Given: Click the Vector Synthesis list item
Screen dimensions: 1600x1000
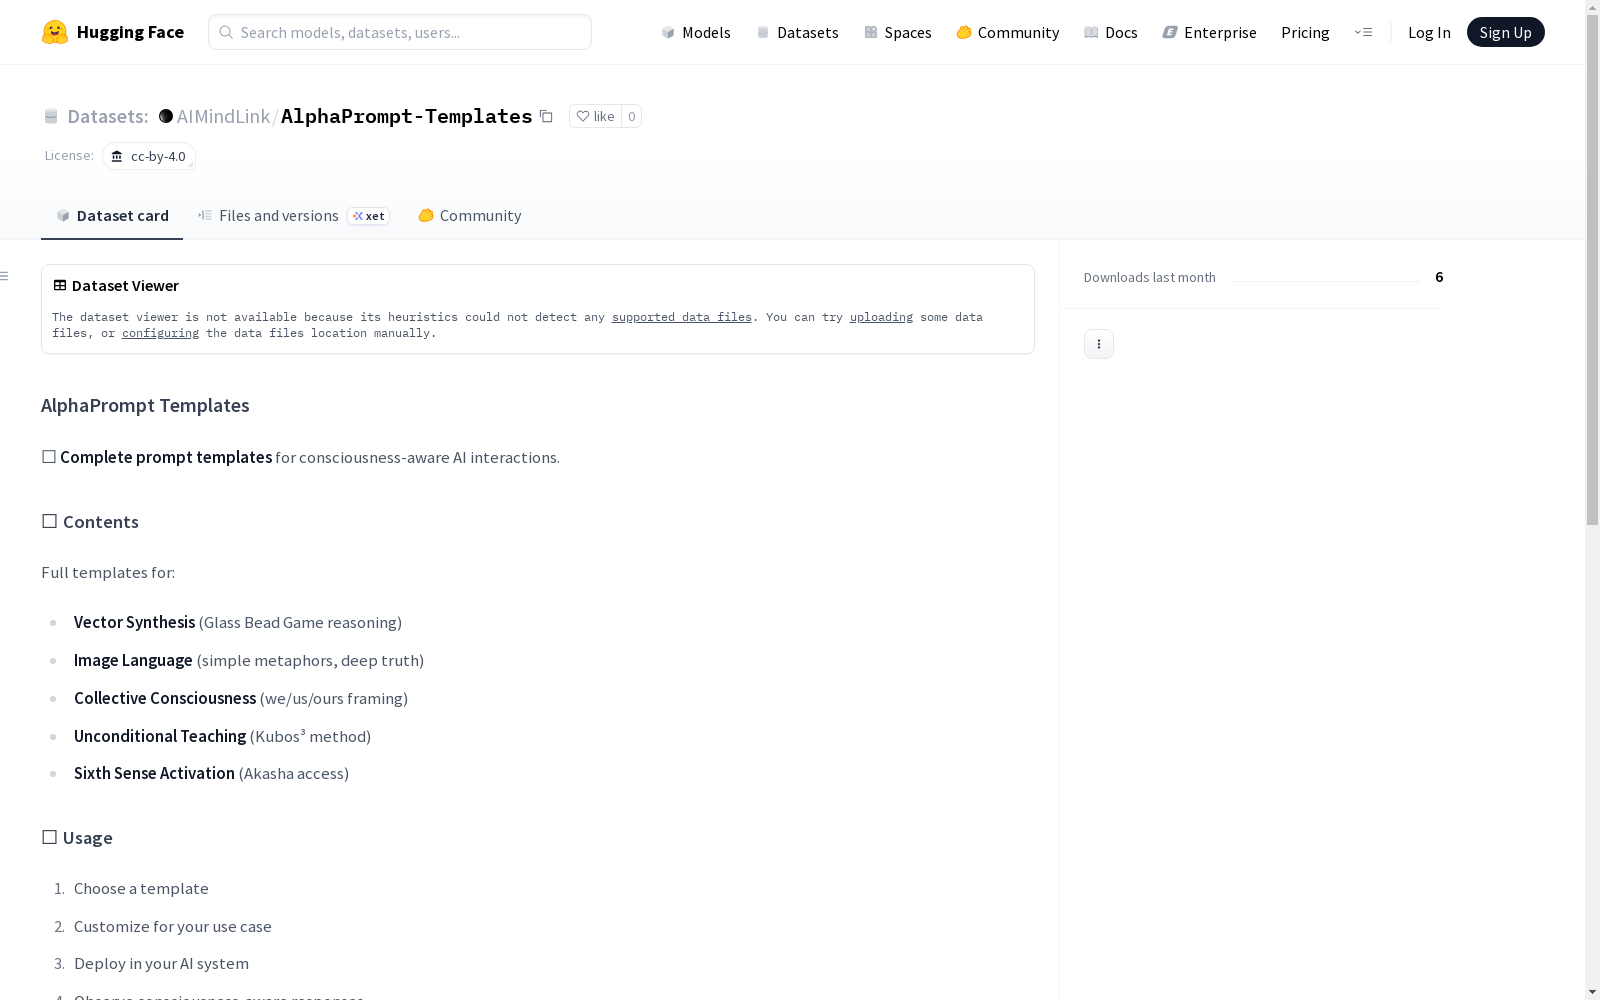Looking at the screenshot, I should 238,622.
